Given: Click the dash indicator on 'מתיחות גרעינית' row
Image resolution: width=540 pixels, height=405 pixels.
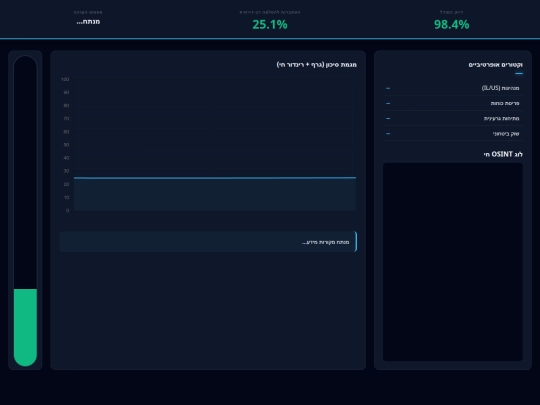Looking at the screenshot, I should [x=388, y=118].
